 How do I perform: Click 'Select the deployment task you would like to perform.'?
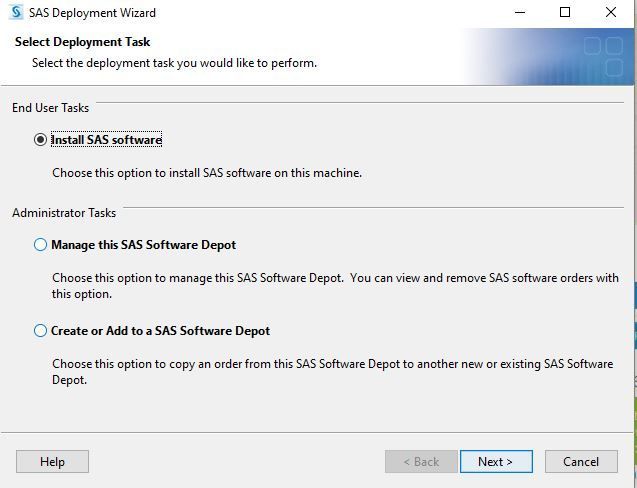click(x=174, y=63)
